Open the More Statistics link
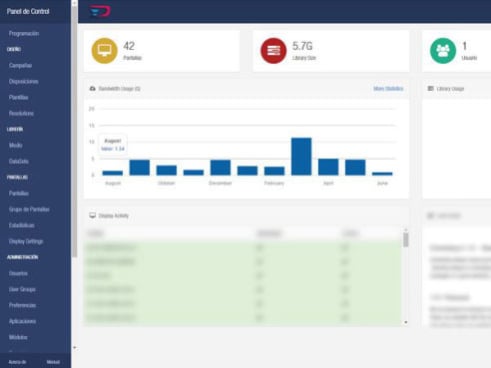This screenshot has height=368, width=491. tap(388, 89)
